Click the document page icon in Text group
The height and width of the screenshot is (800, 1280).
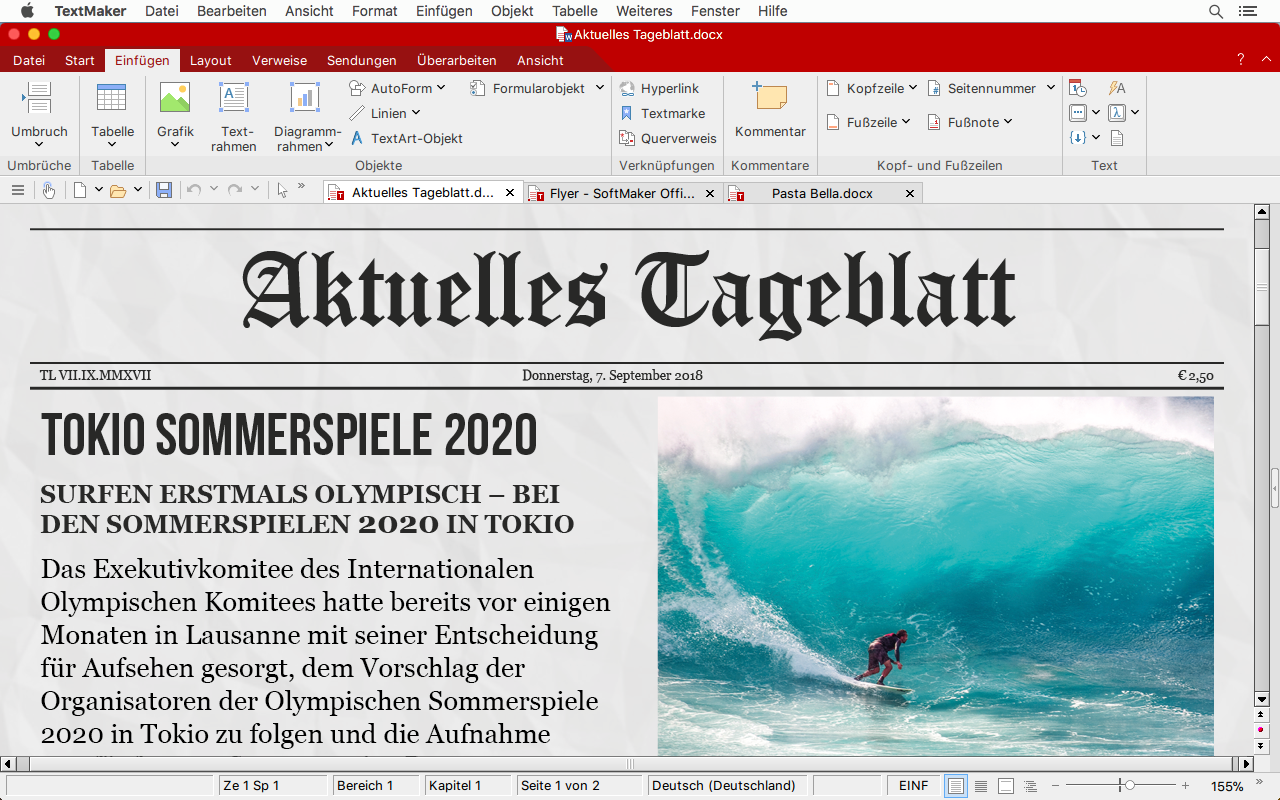click(1117, 138)
